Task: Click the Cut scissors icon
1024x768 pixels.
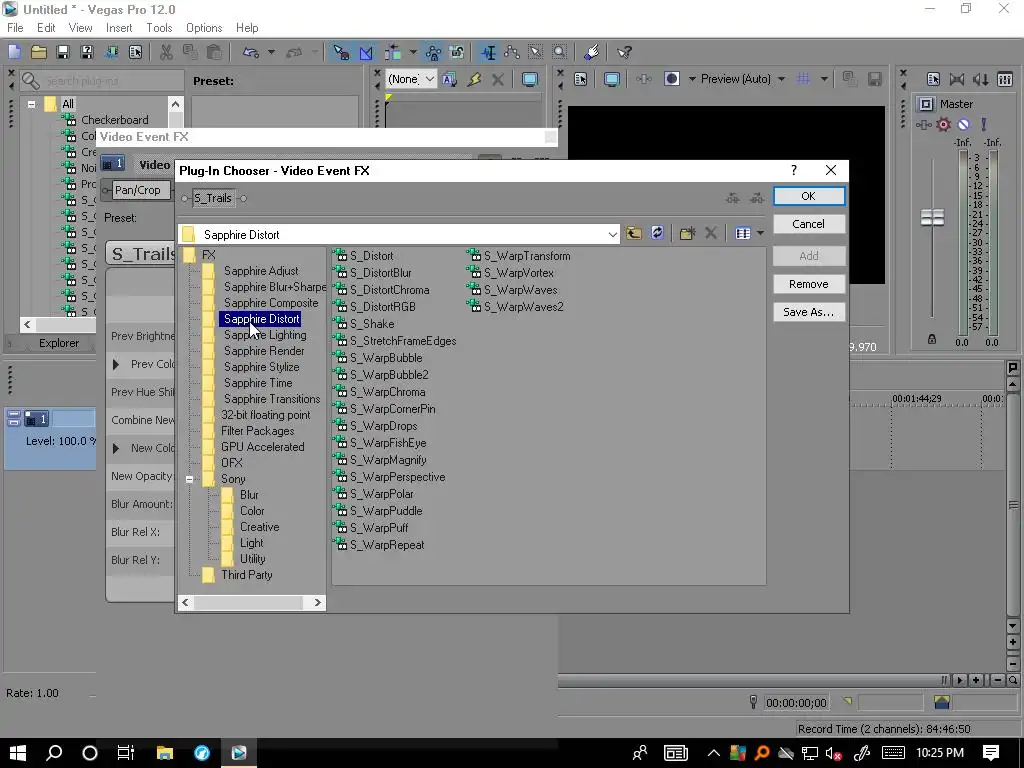Action: (x=166, y=52)
